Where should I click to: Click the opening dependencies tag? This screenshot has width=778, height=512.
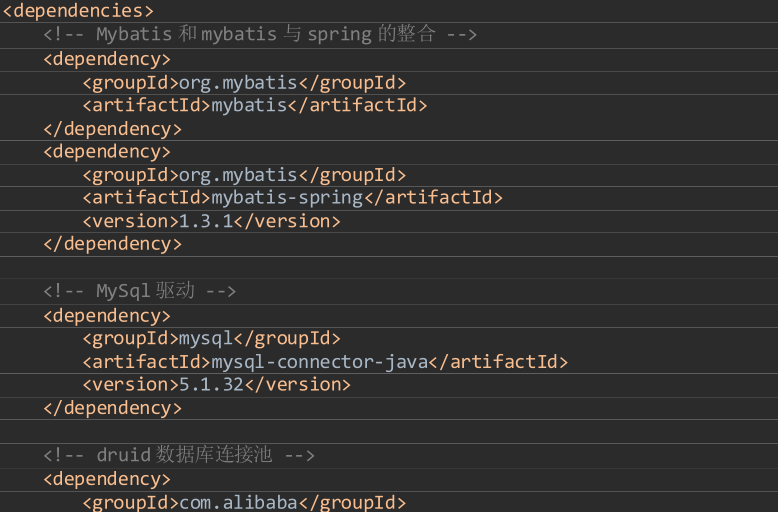pos(78,11)
